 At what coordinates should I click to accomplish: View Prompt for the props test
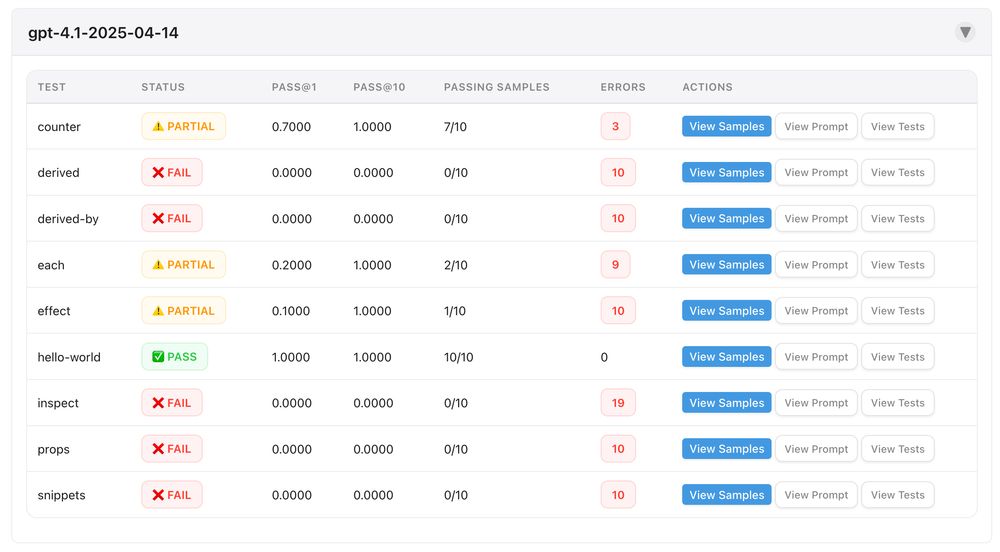(816, 449)
